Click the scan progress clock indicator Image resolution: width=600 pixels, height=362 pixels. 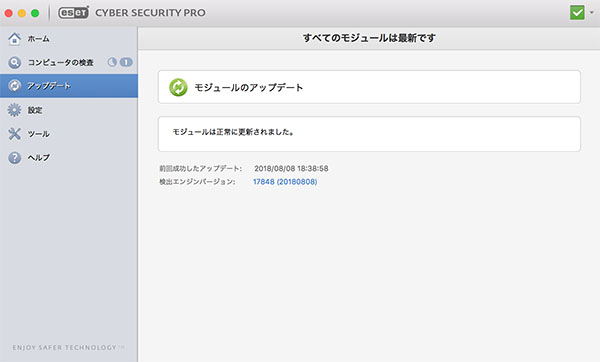pyautogui.click(x=112, y=62)
